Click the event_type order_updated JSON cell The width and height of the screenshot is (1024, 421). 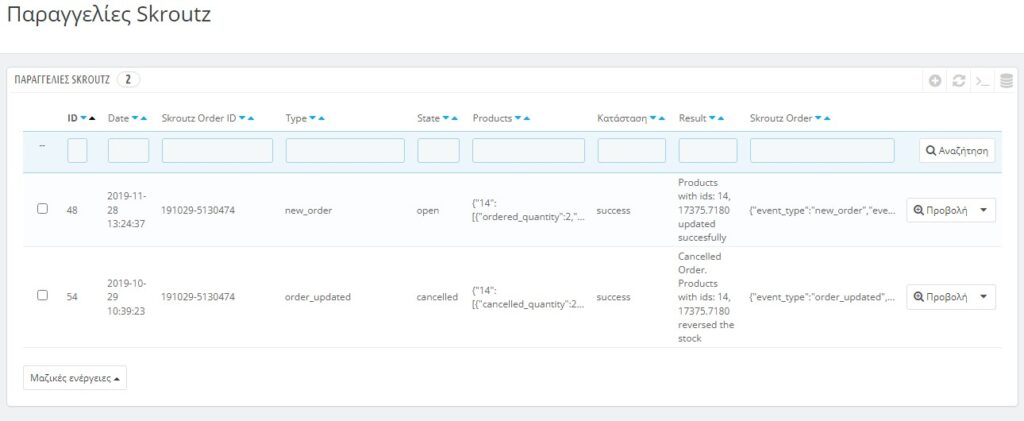pos(822,297)
